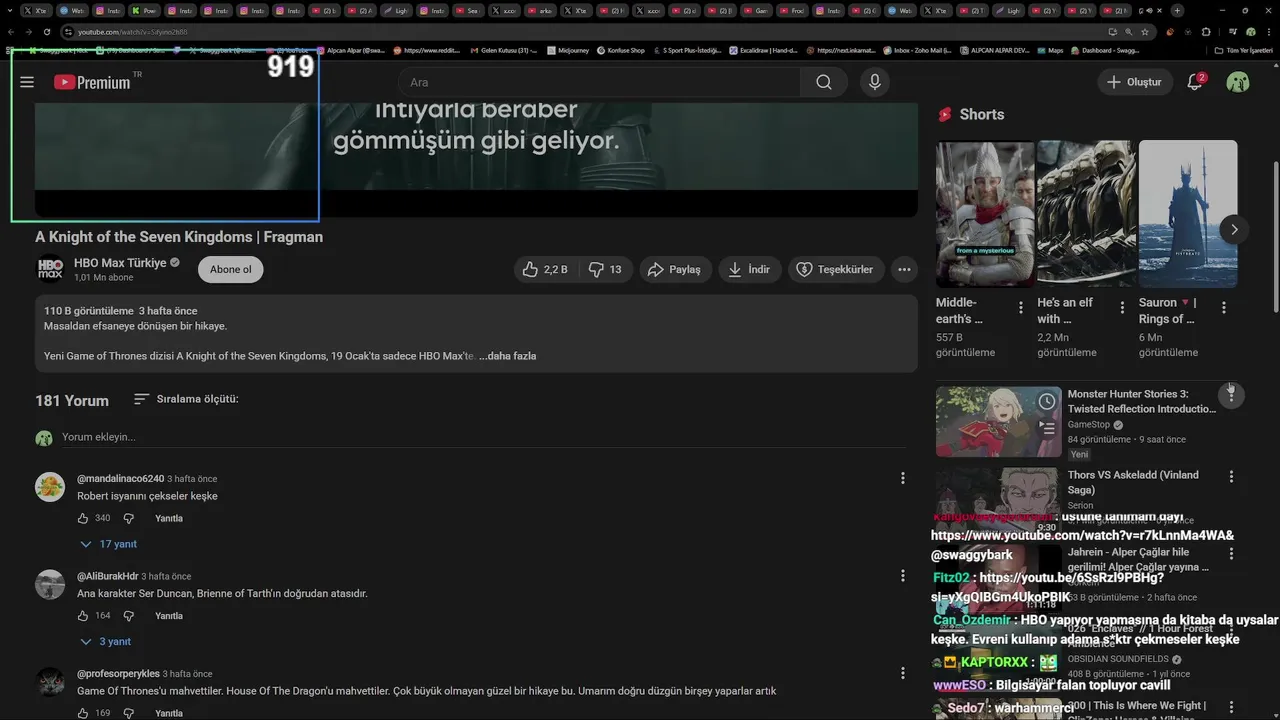Open the new tab plus button
1280x720 pixels.
tap(1177, 10)
